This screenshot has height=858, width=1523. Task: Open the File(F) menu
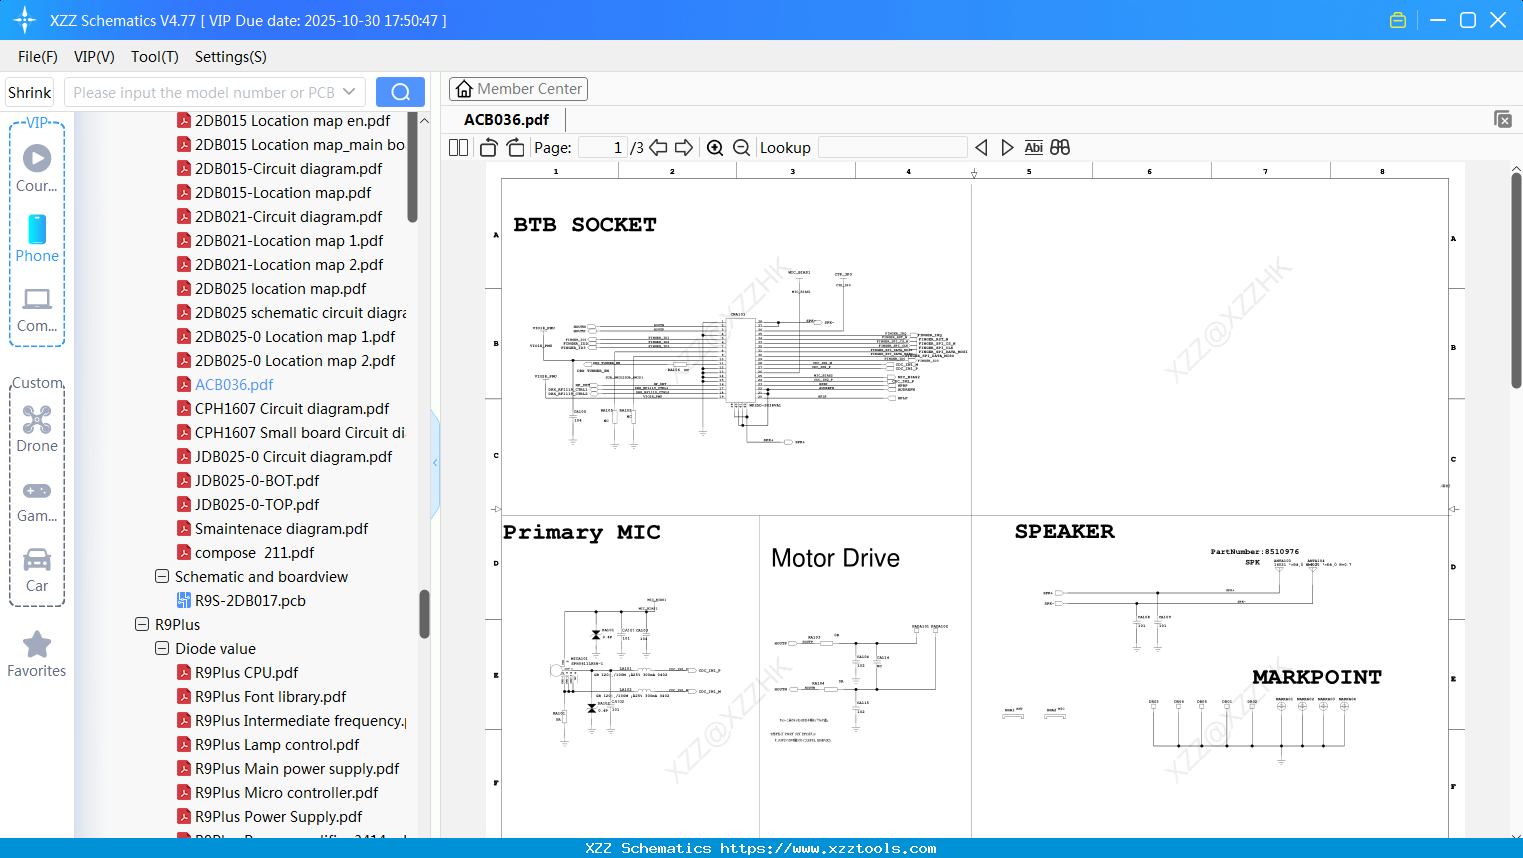38,57
